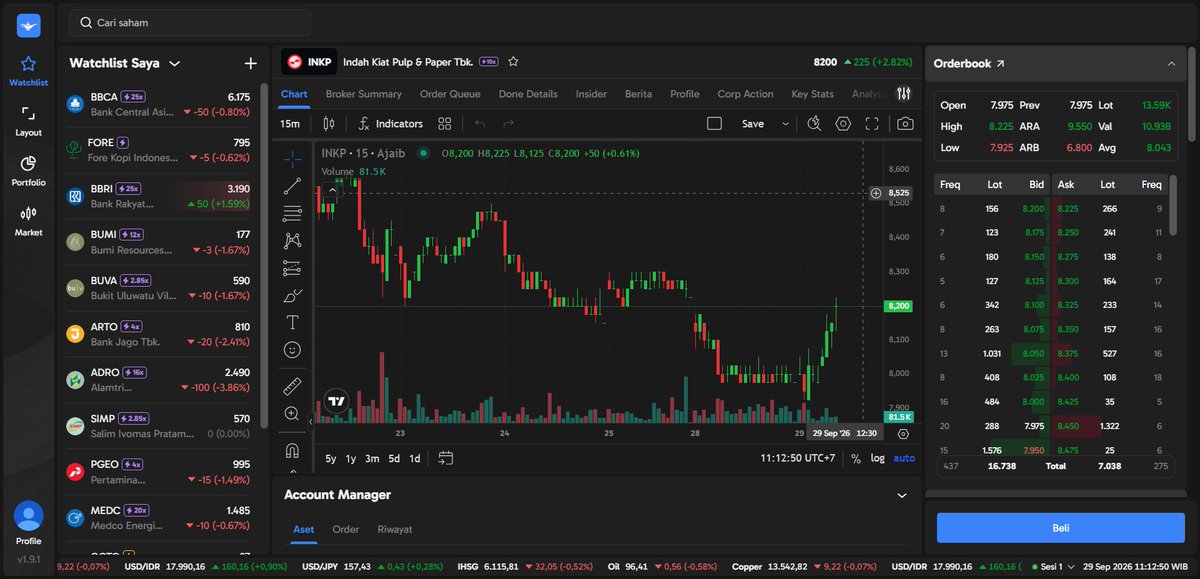The image size is (1200, 579).
Task: Select the emoji icons tool
Action: [x=292, y=350]
